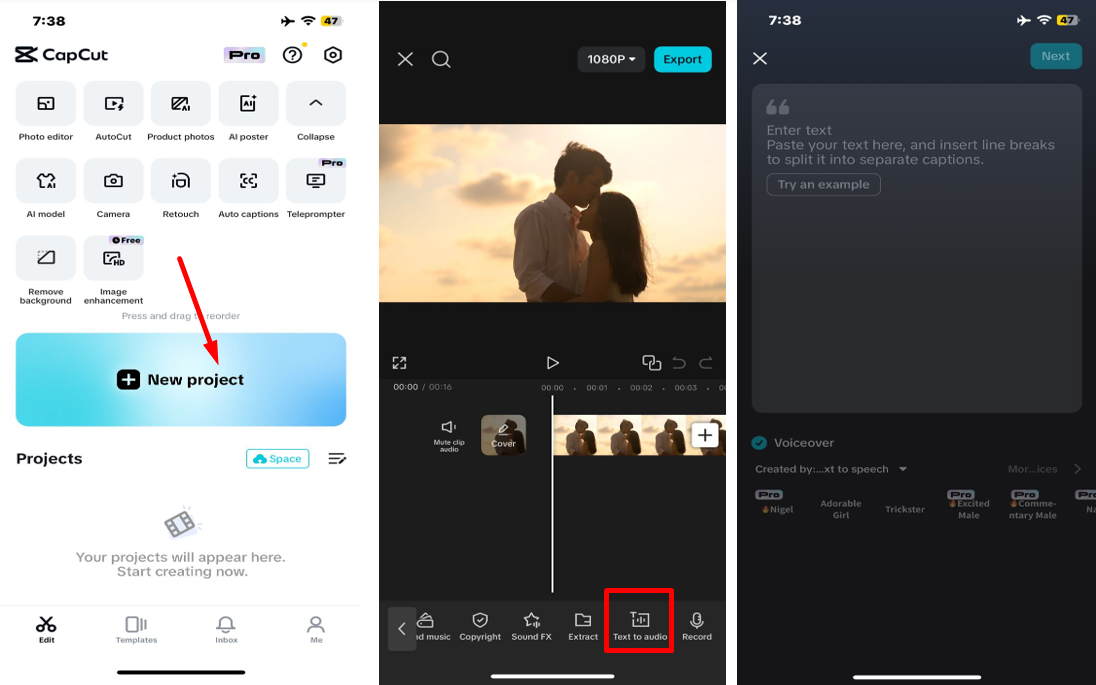Open the help question-mark icon
Viewport: 1096px width, 685px height.
point(292,55)
